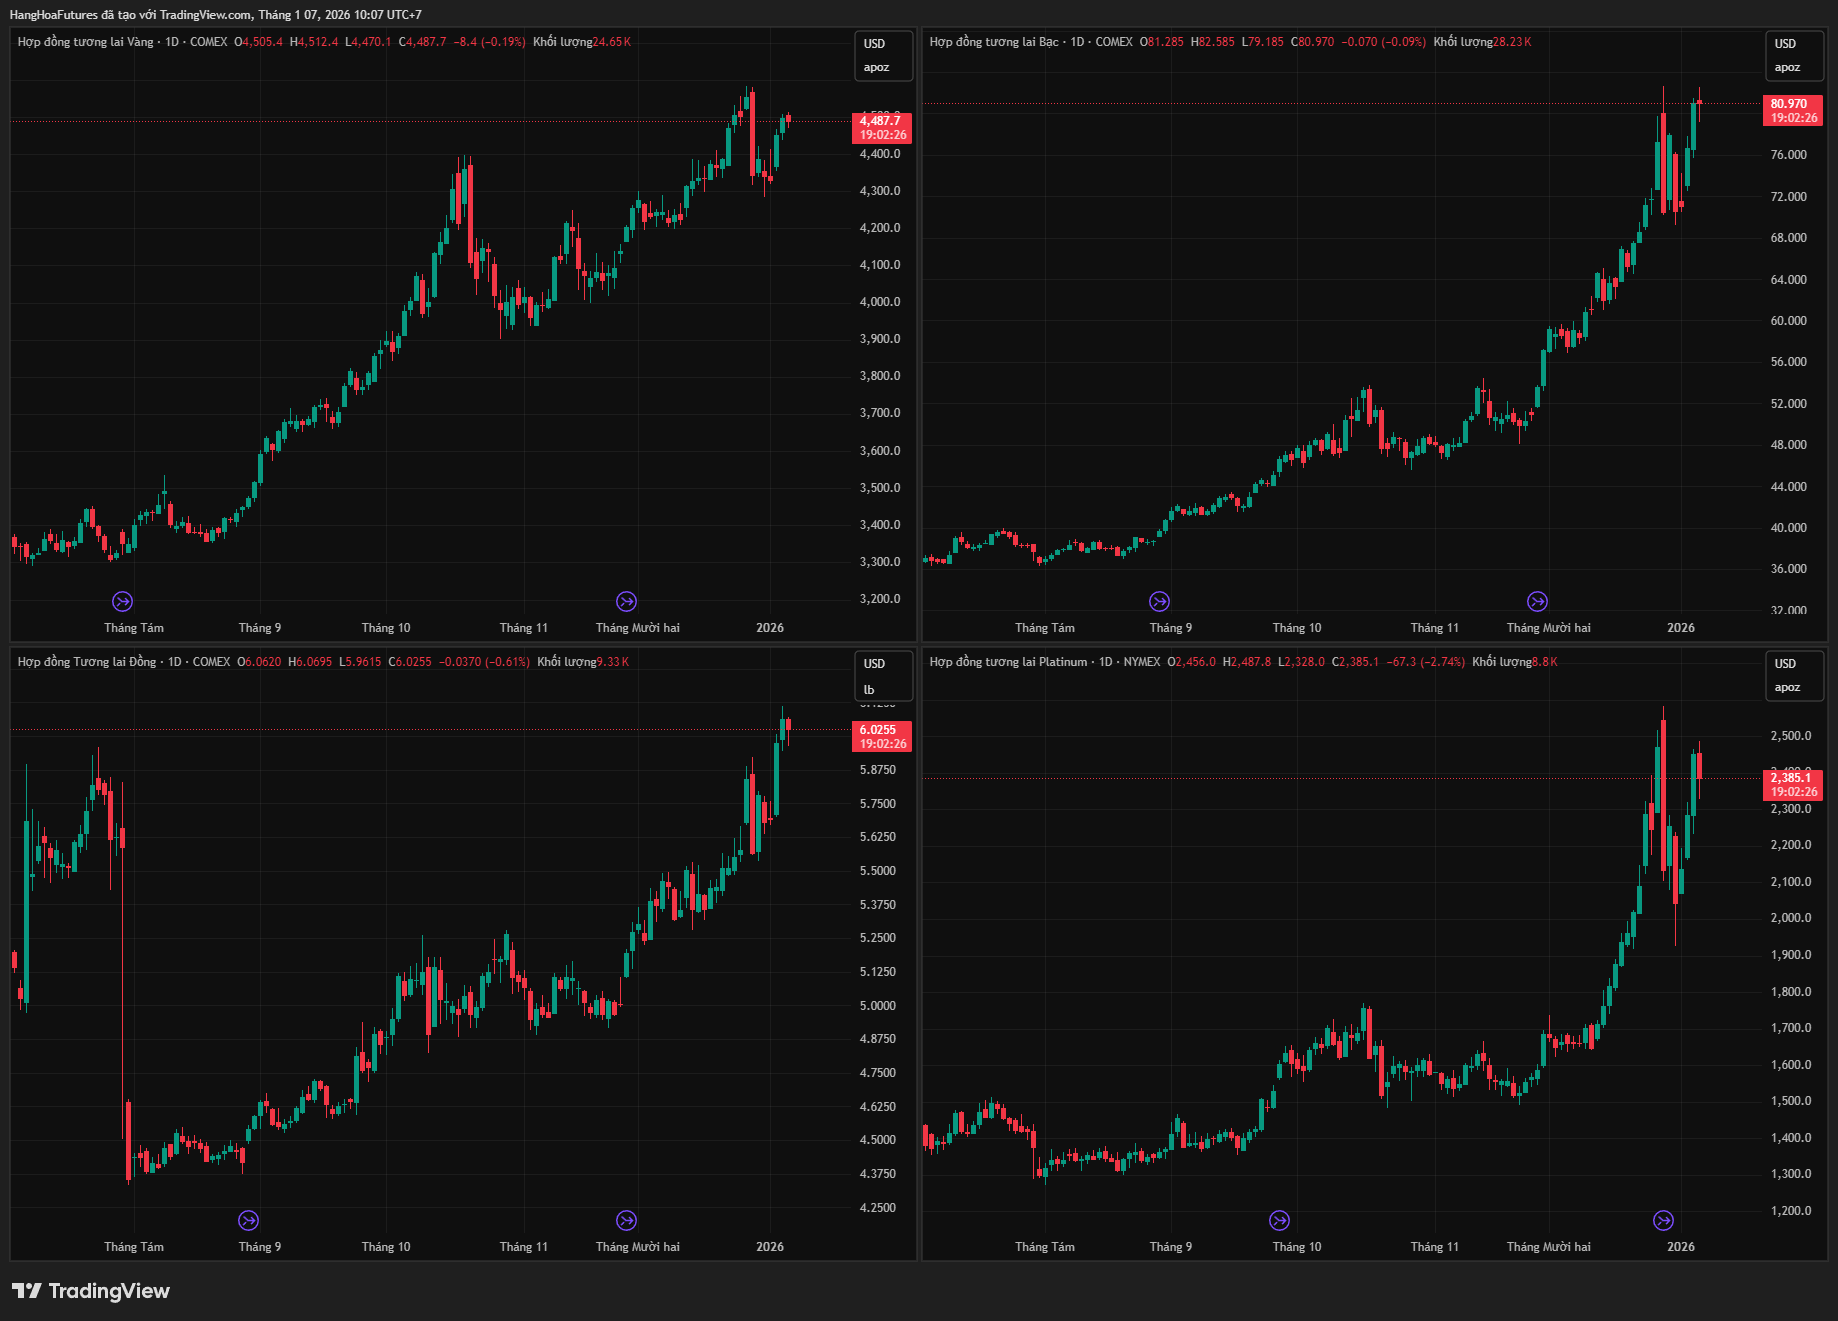Click the Hợp đồng tương lai Vàng chart title
1838x1321 pixels.
(x=86, y=42)
